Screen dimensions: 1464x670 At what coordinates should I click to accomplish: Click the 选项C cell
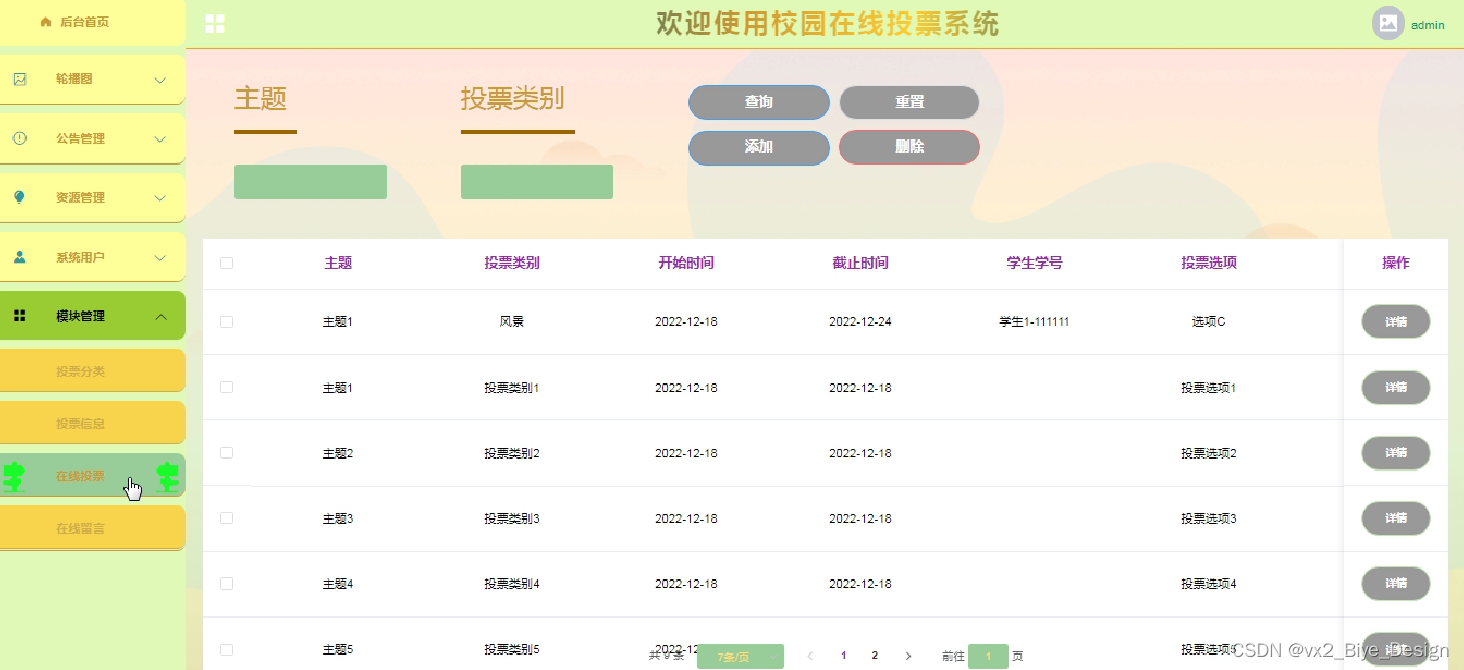(1208, 322)
